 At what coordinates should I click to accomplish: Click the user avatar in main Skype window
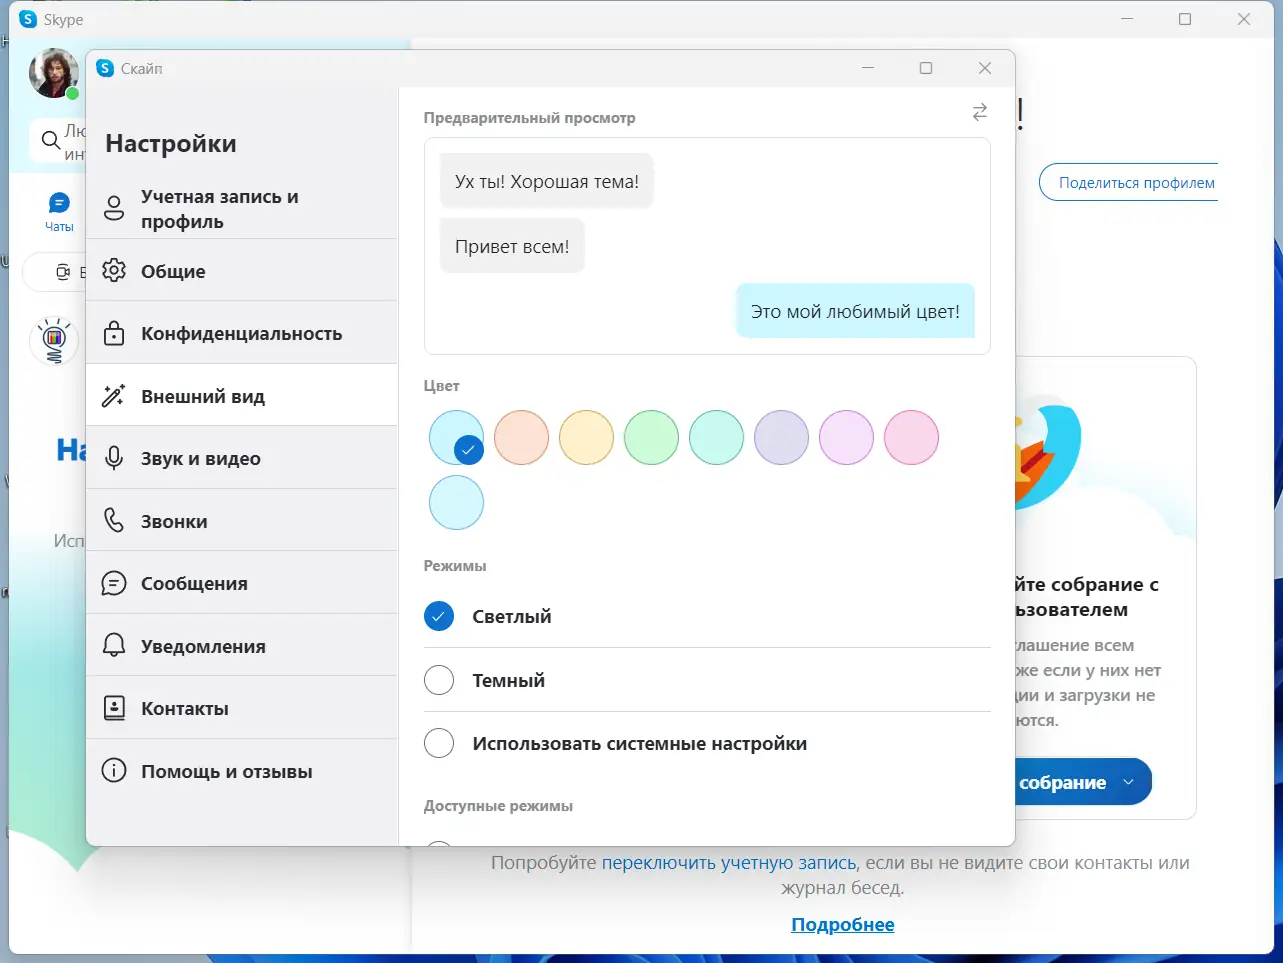(53, 73)
